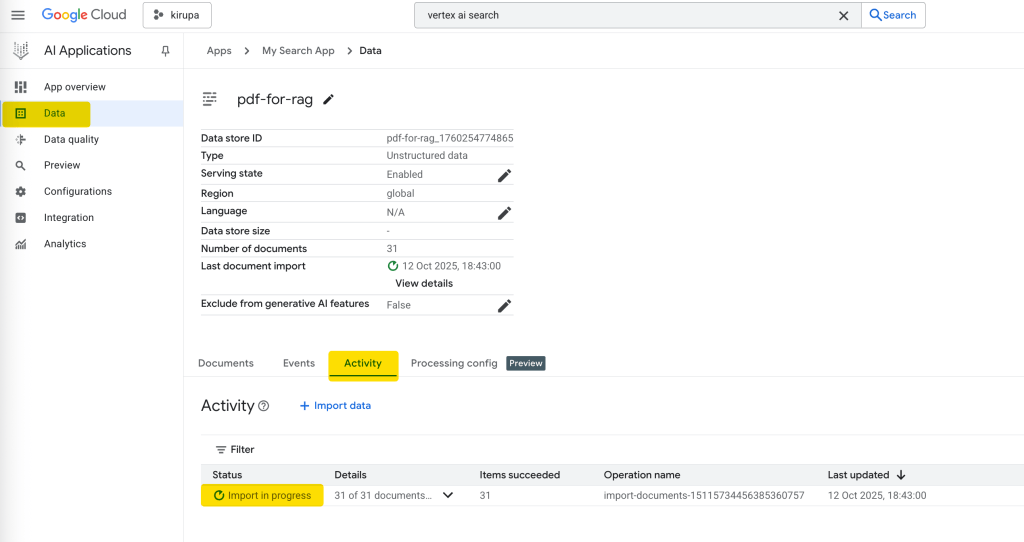Edit the pdf-for-rag data store name
The image size is (1024, 542).
pos(329,99)
